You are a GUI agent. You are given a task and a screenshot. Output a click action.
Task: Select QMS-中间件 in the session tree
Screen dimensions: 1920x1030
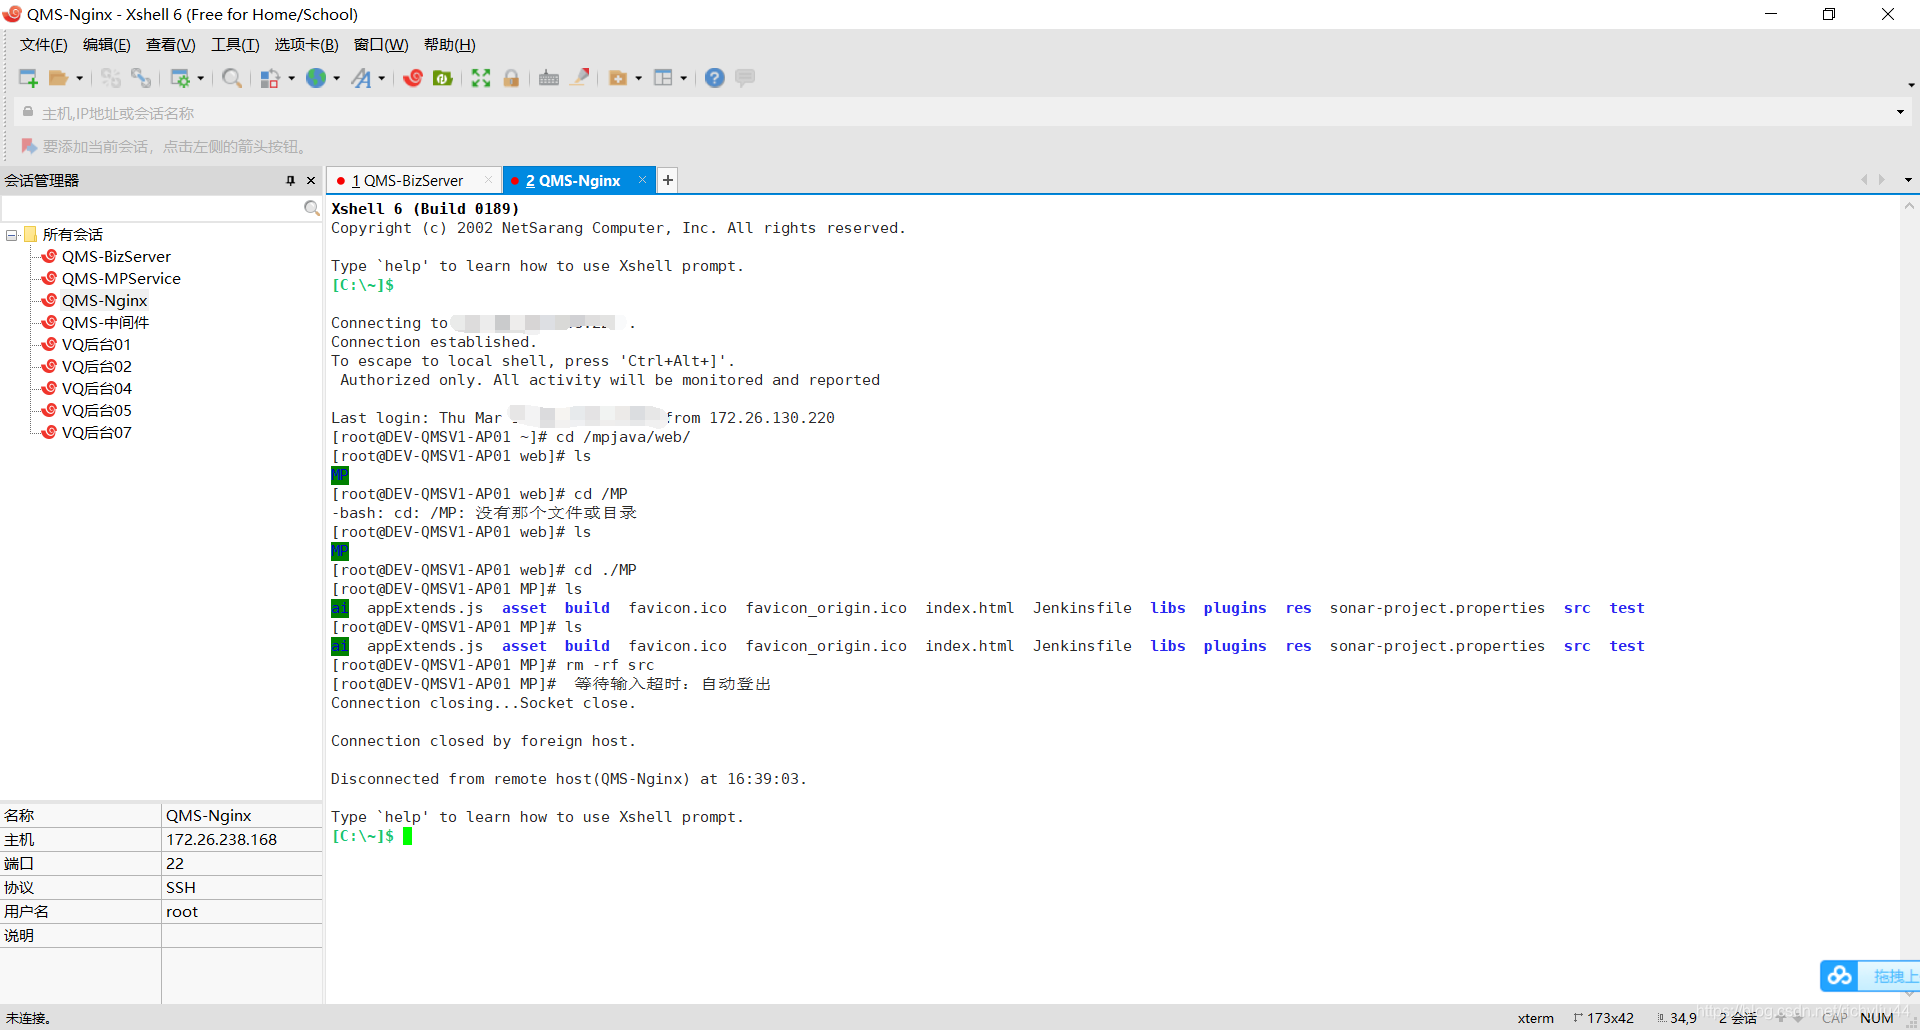(x=105, y=323)
